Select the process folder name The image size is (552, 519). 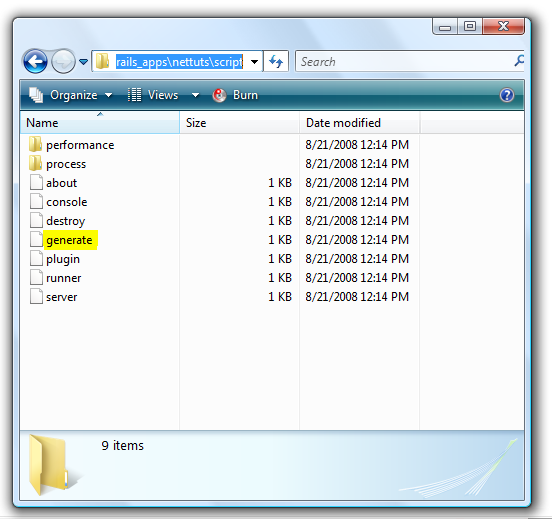tap(66, 164)
